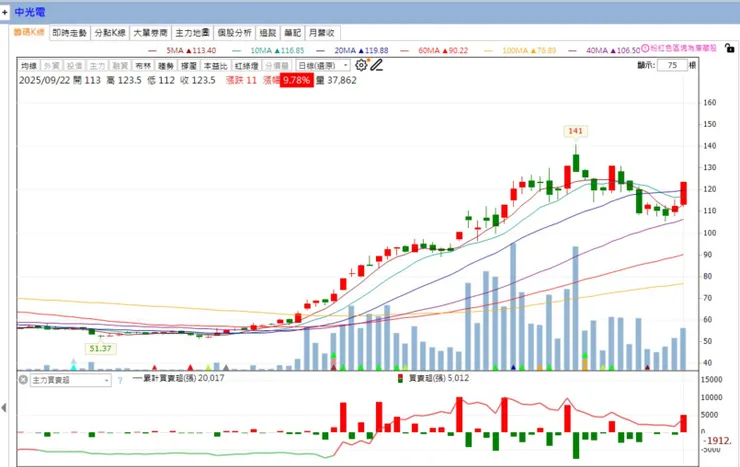The image size is (740, 467).
Task: Click the 累計買賣超(張) 20,017 legend
Action: 178,378
